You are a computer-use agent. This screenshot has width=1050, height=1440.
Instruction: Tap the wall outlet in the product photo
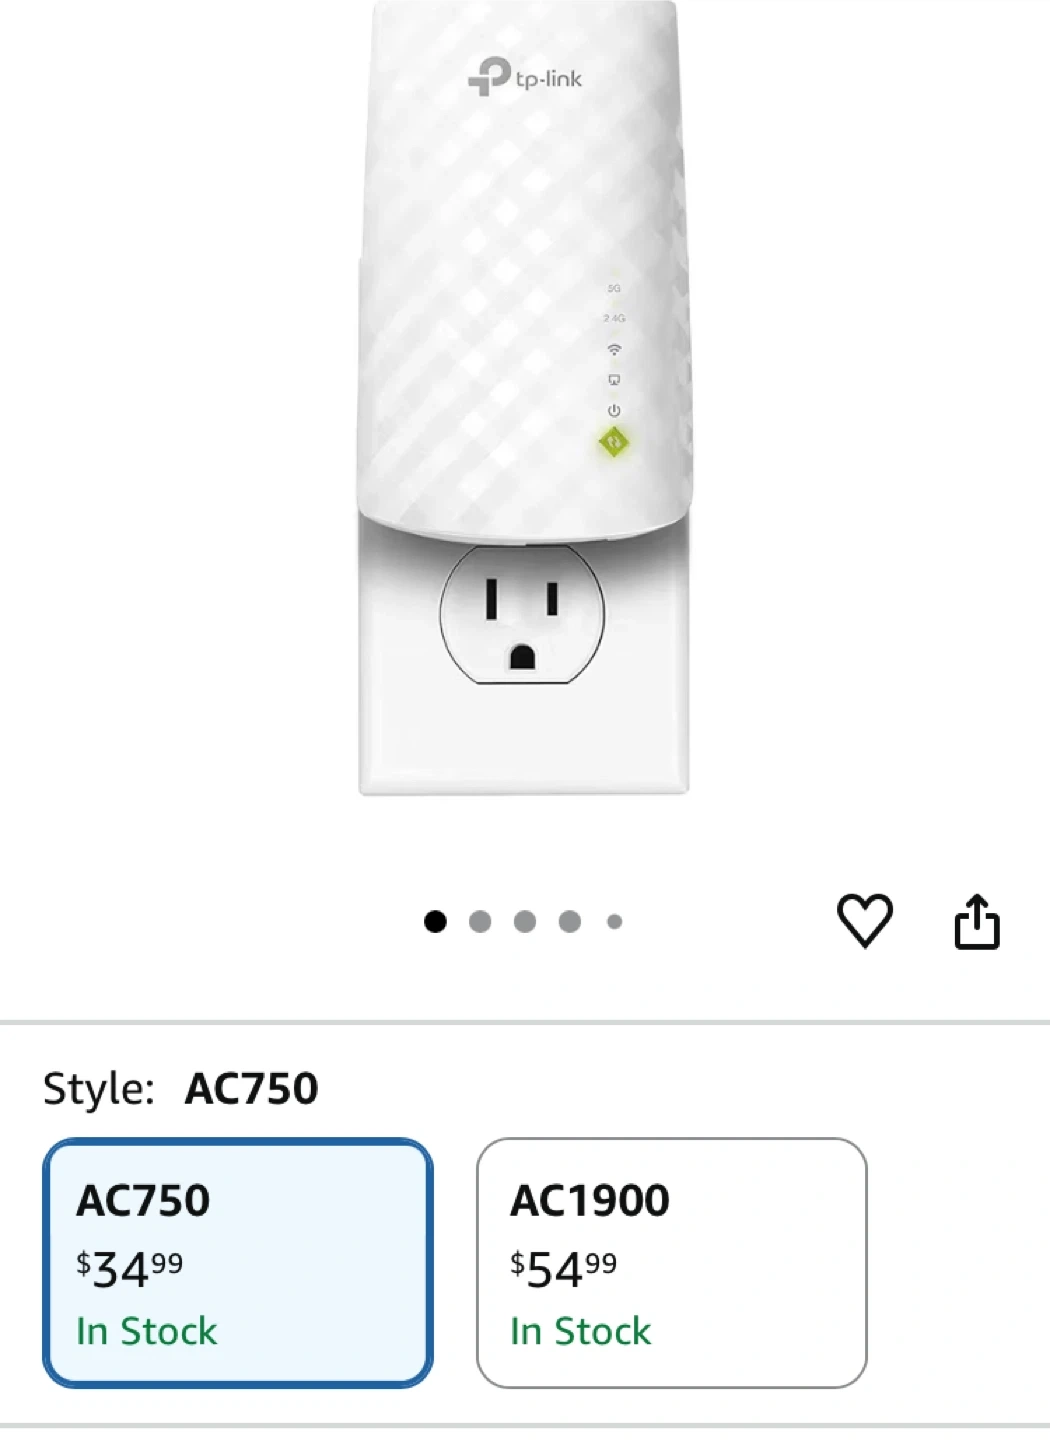click(522, 614)
